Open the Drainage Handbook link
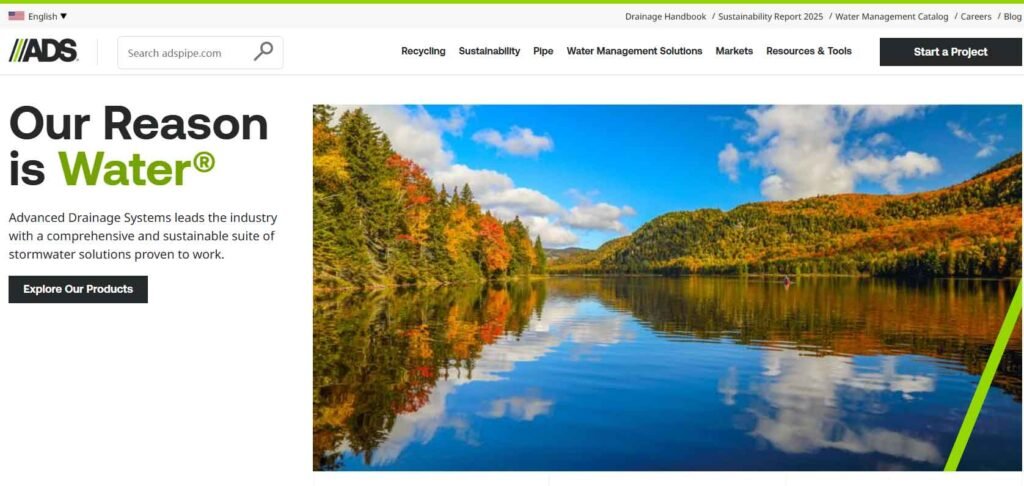Image resolution: width=1024 pixels, height=486 pixels. [665, 17]
